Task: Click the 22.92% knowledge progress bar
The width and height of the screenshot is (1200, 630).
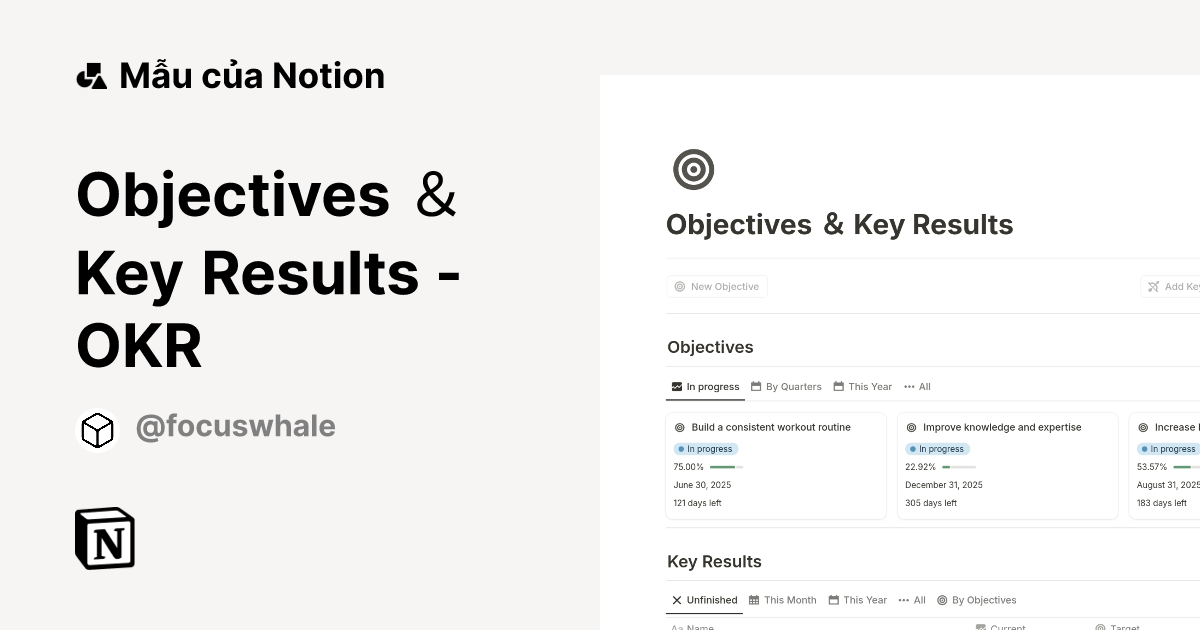Action: [958, 467]
